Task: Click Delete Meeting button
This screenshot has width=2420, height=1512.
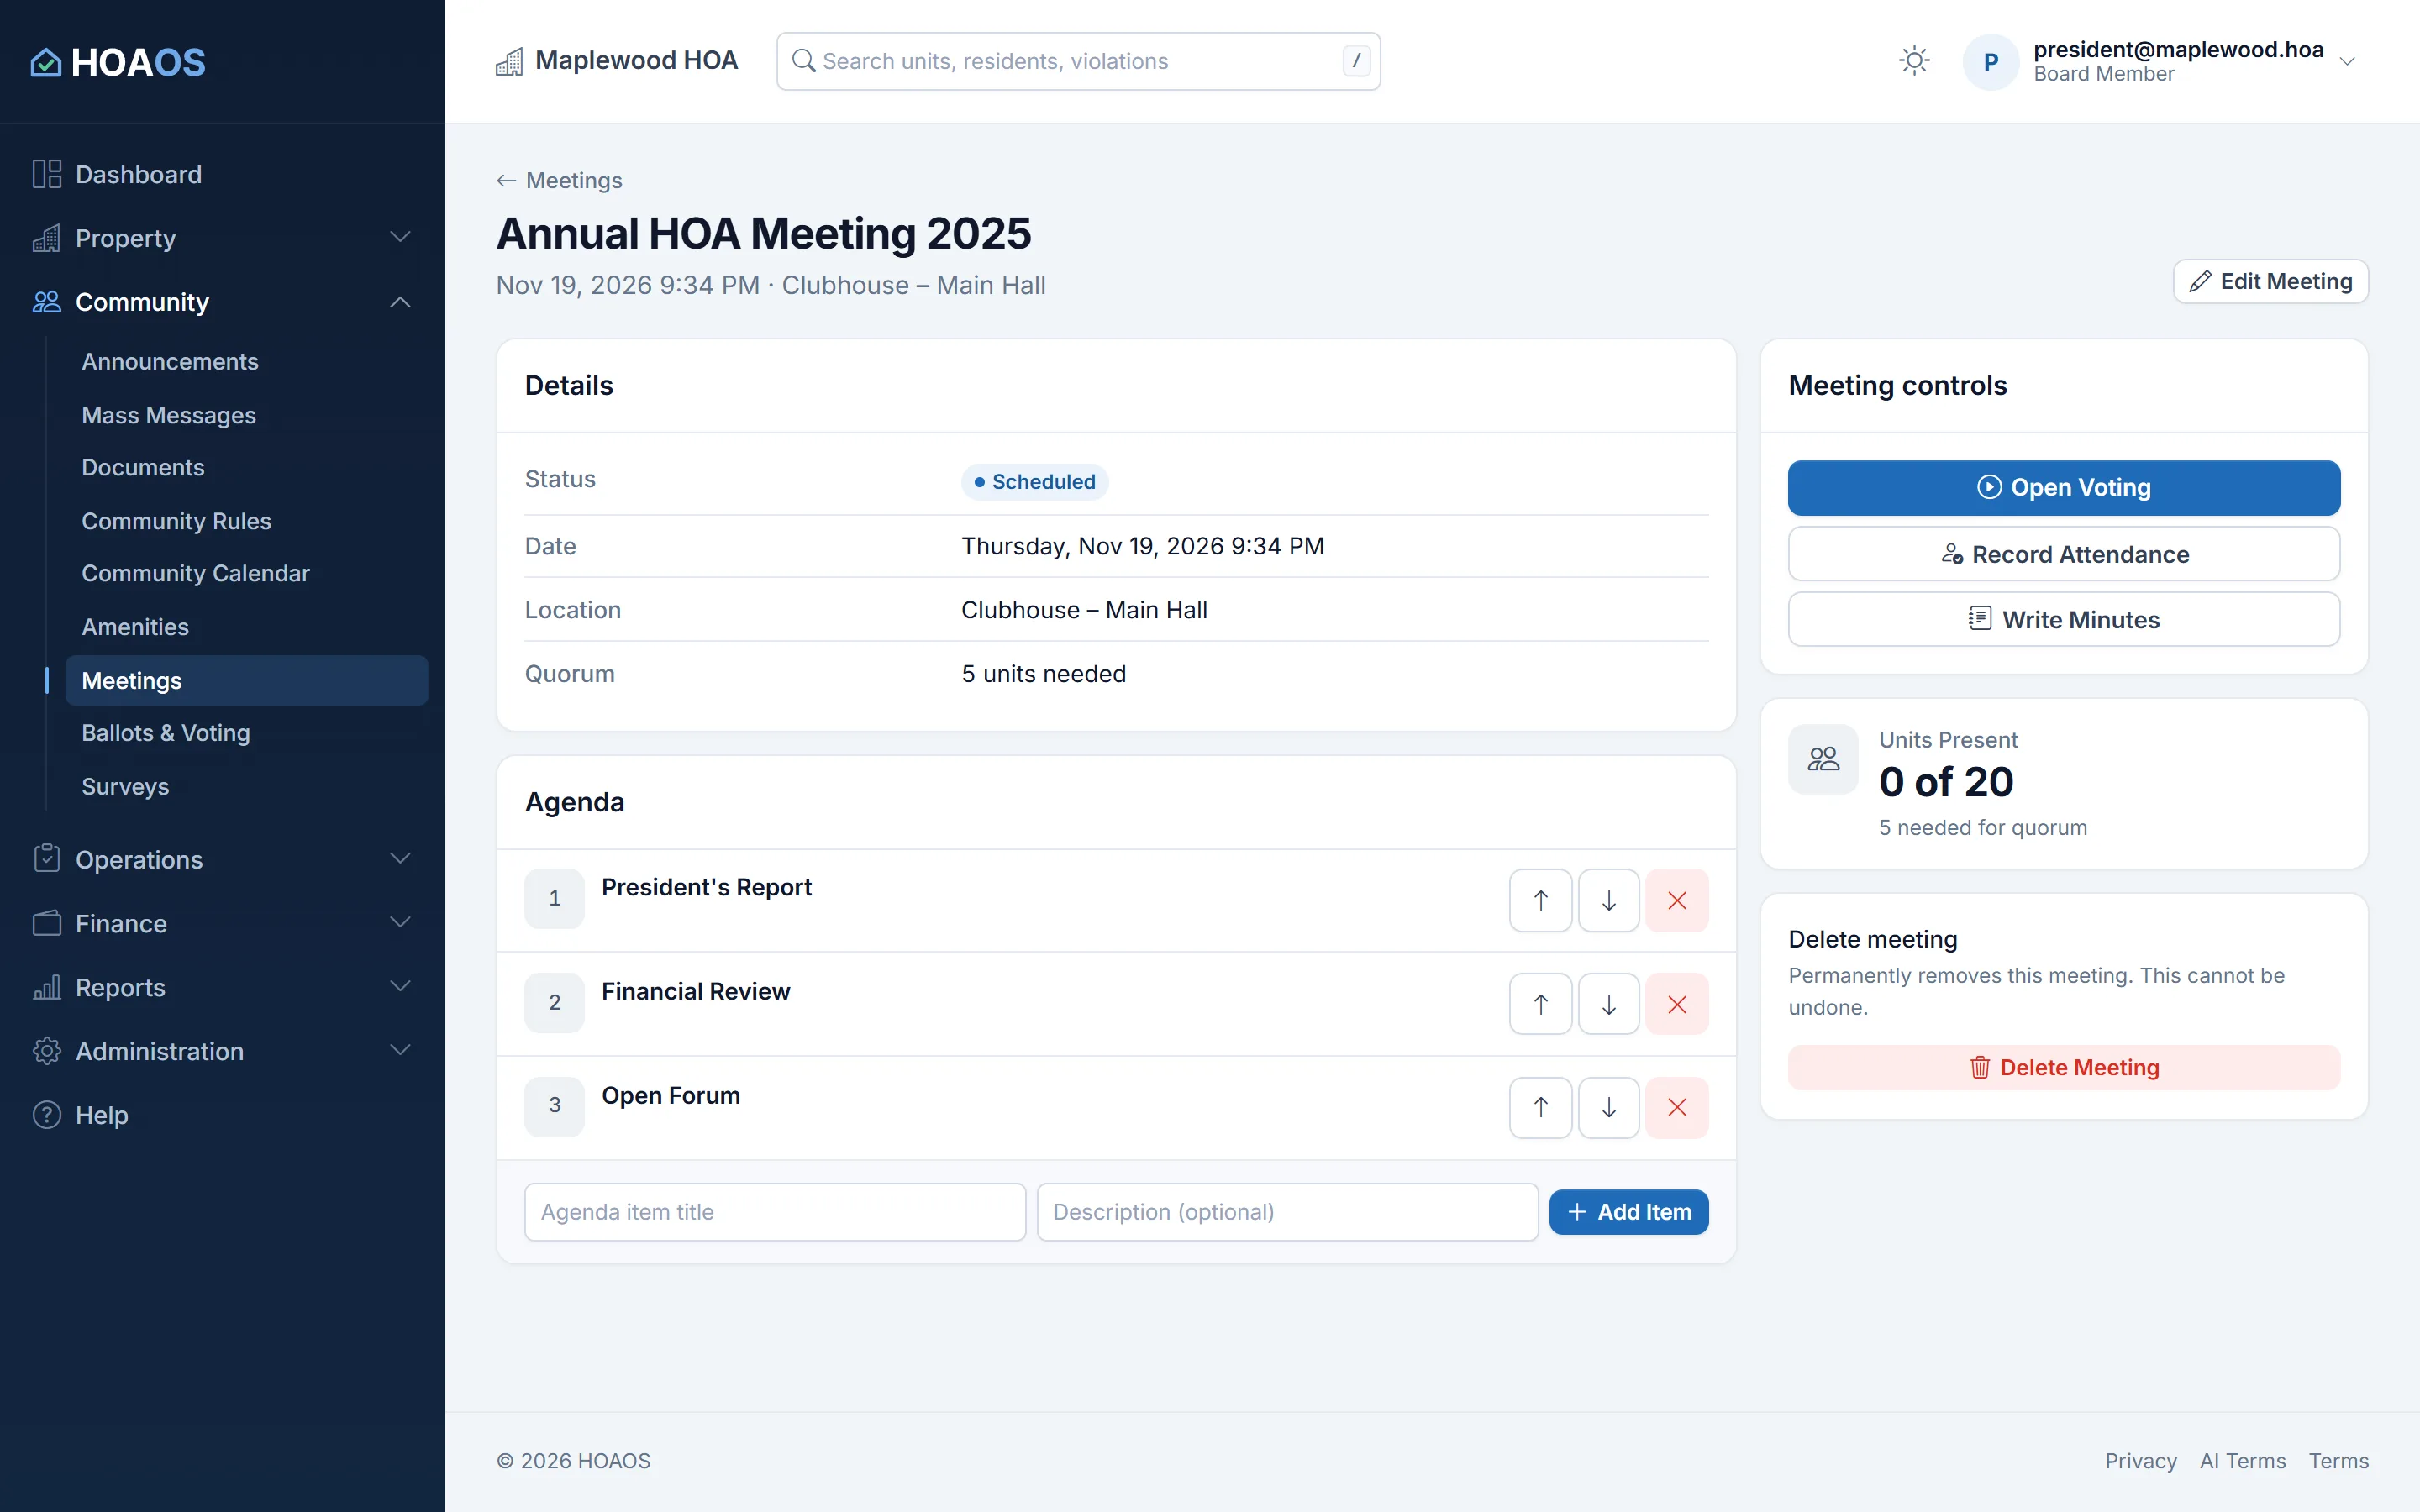Action: point(2063,1067)
